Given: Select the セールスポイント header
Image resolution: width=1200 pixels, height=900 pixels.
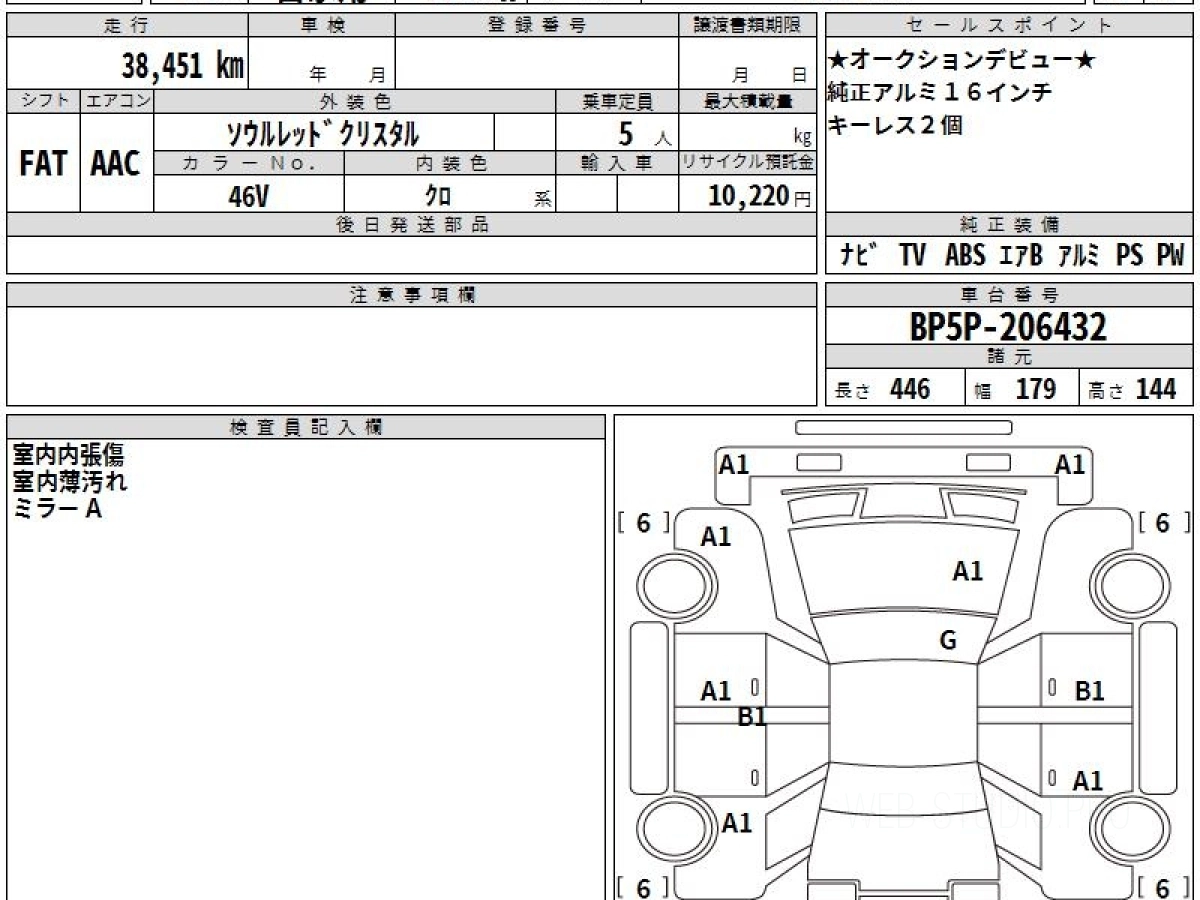Looking at the screenshot, I should (1009, 26).
